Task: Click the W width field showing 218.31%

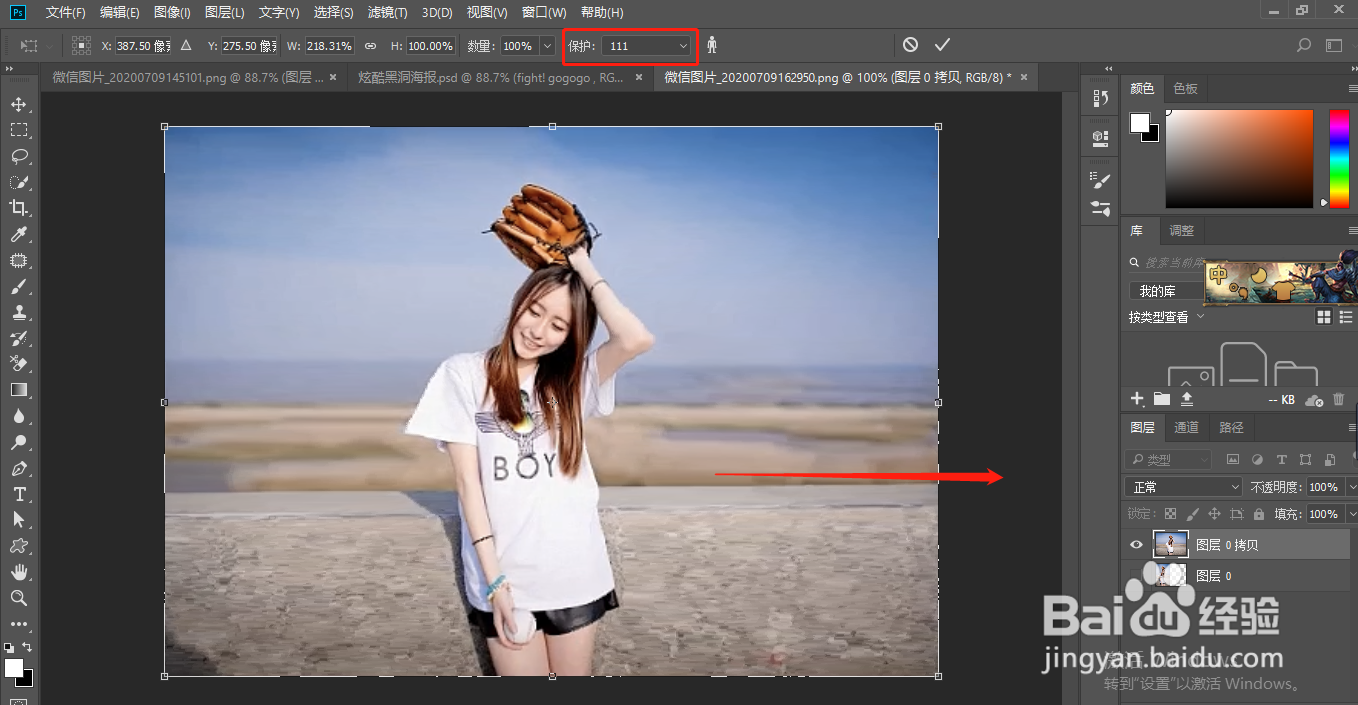Action: [328, 46]
